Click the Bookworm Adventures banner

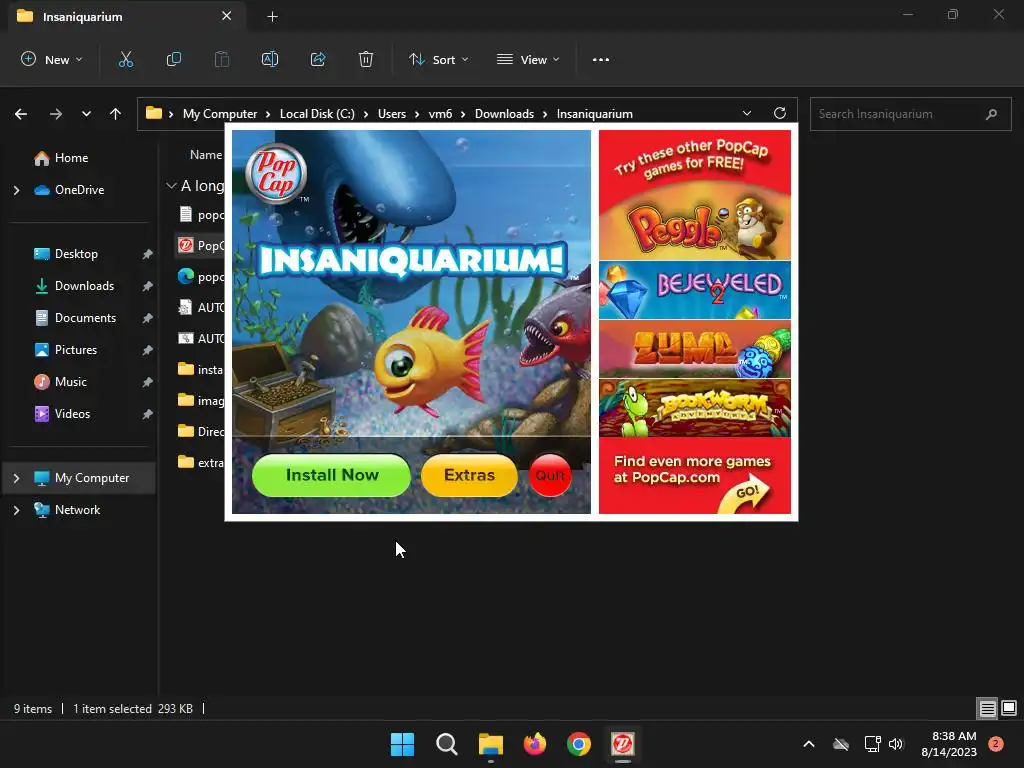pyautogui.click(x=695, y=408)
